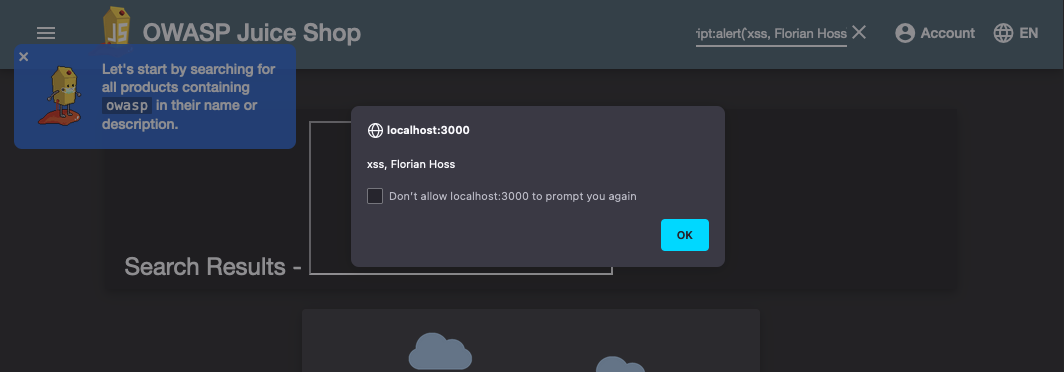Image resolution: width=1064 pixels, height=372 pixels.
Task: Click "Don't allow localhost:3000 to prompt" label
Action: click(x=512, y=196)
